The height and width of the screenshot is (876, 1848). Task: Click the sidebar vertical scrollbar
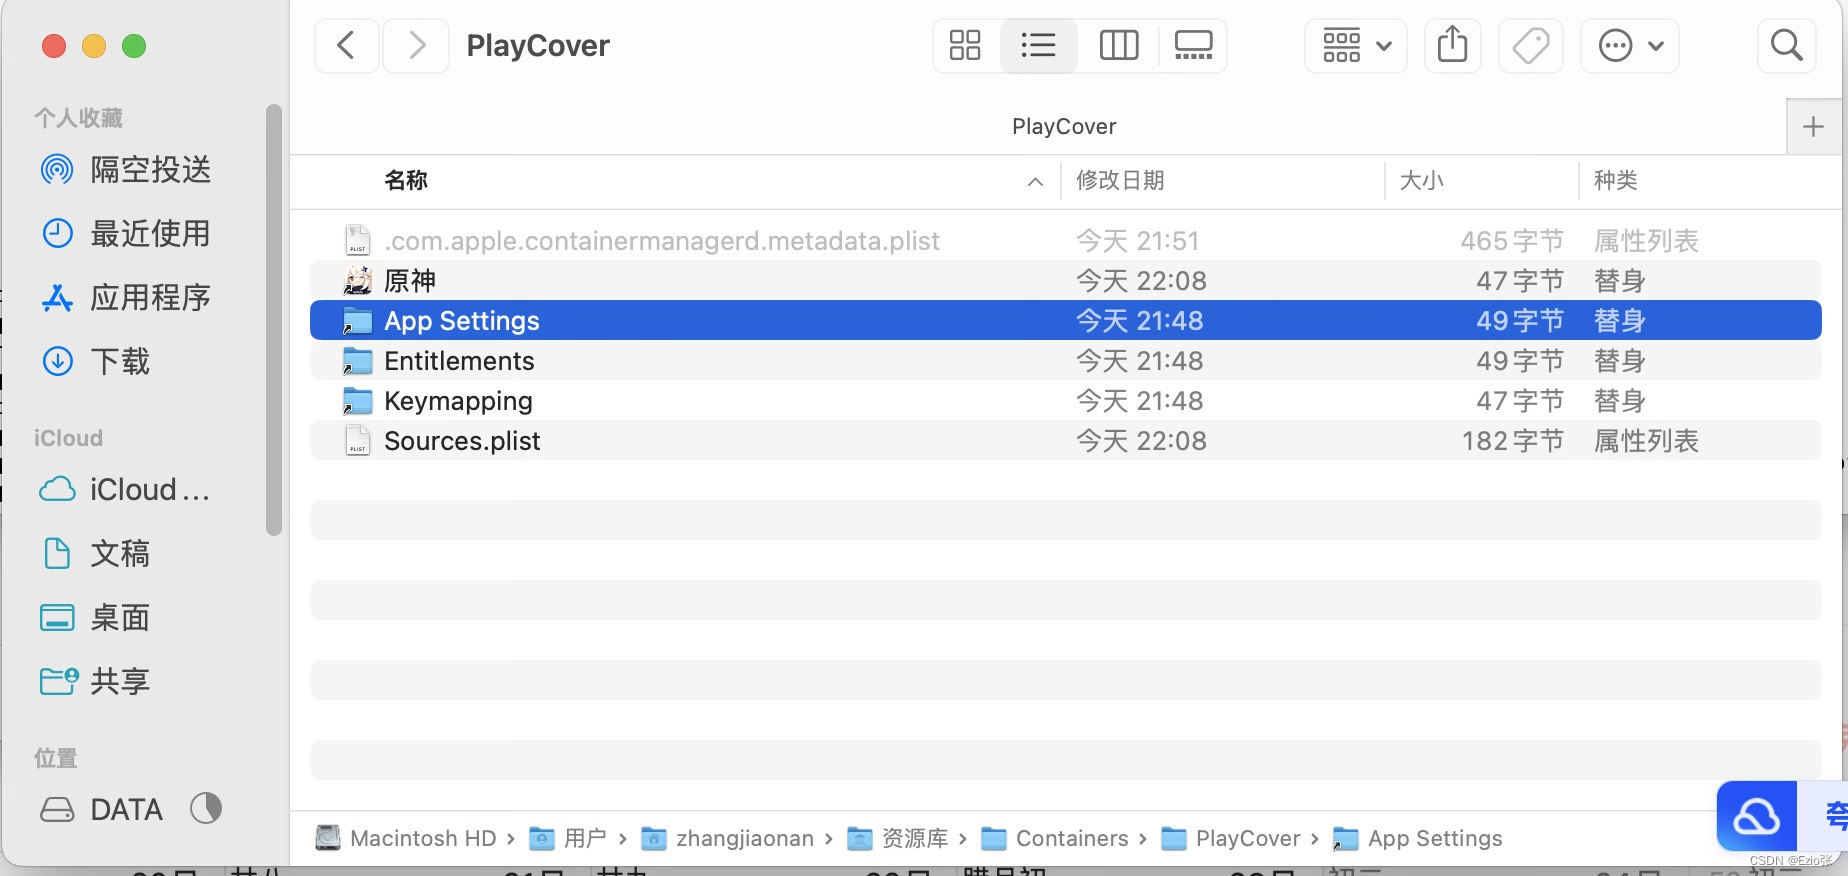pos(274,320)
